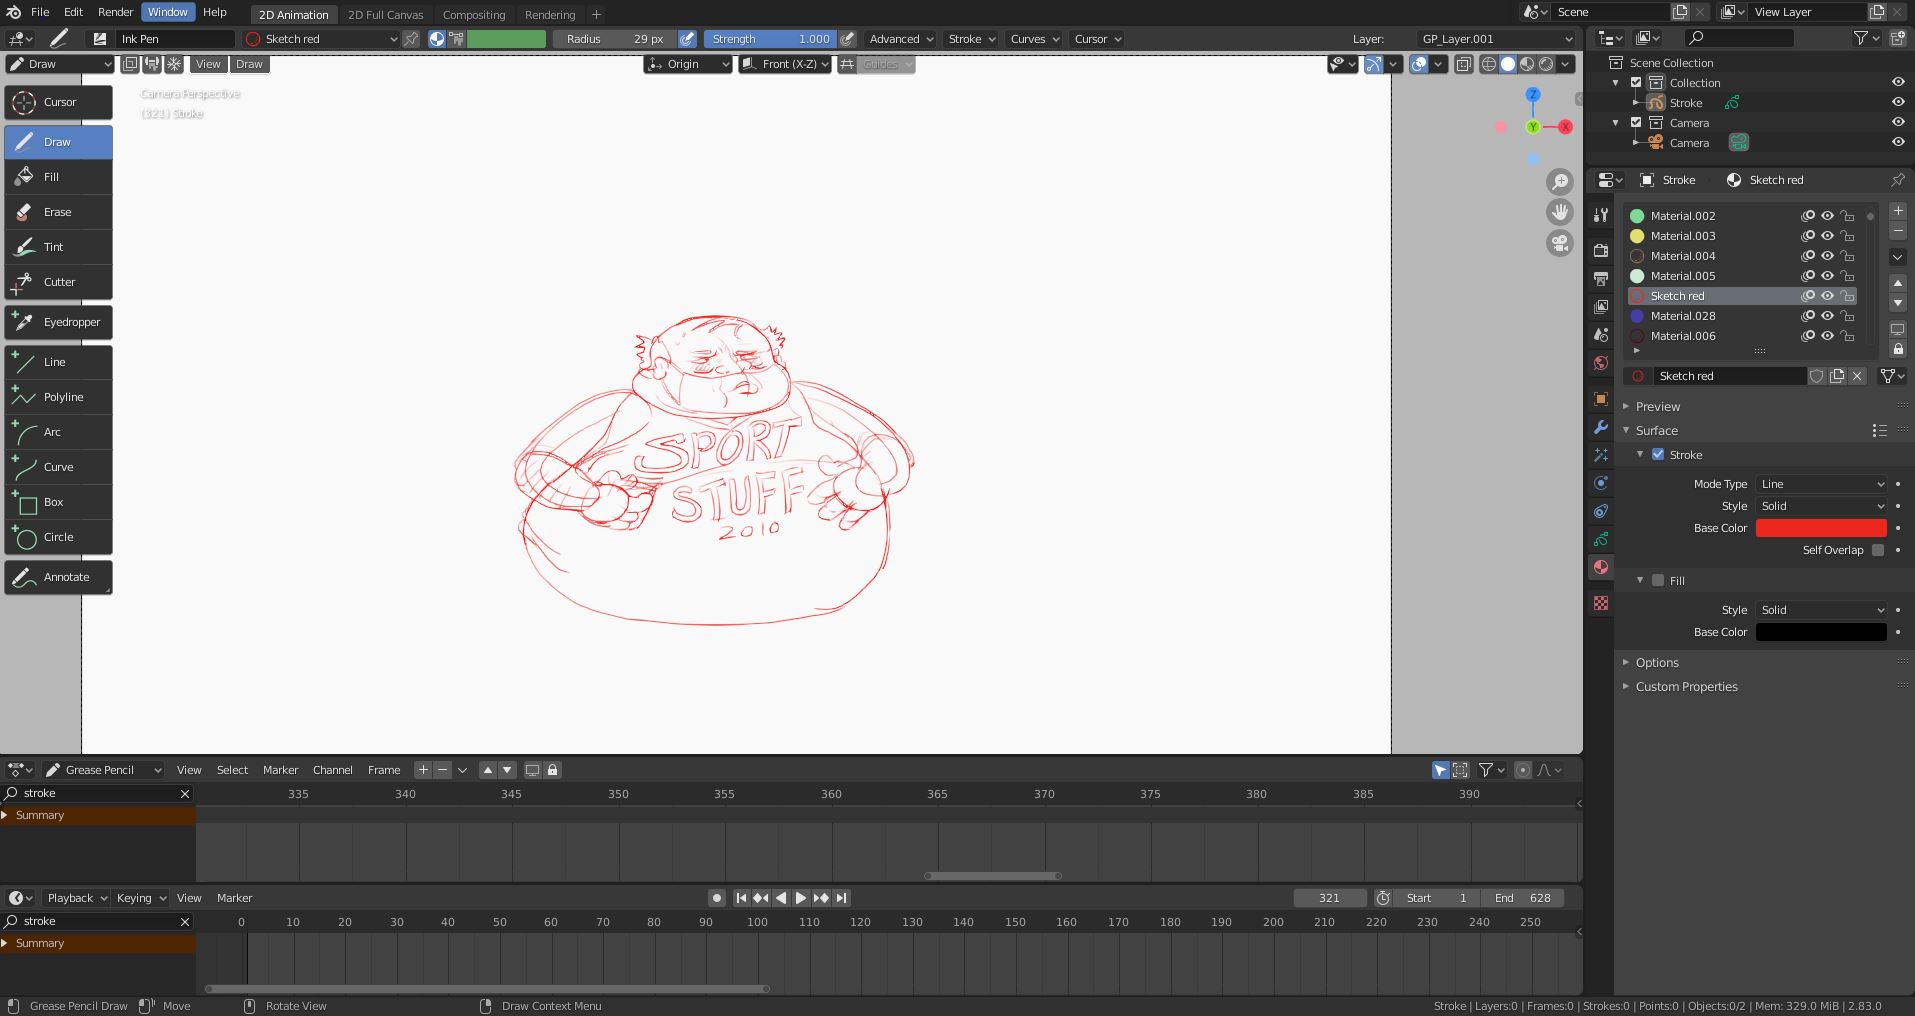This screenshot has height=1016, width=1915.
Task: Open the Render menu
Action: (x=115, y=12)
